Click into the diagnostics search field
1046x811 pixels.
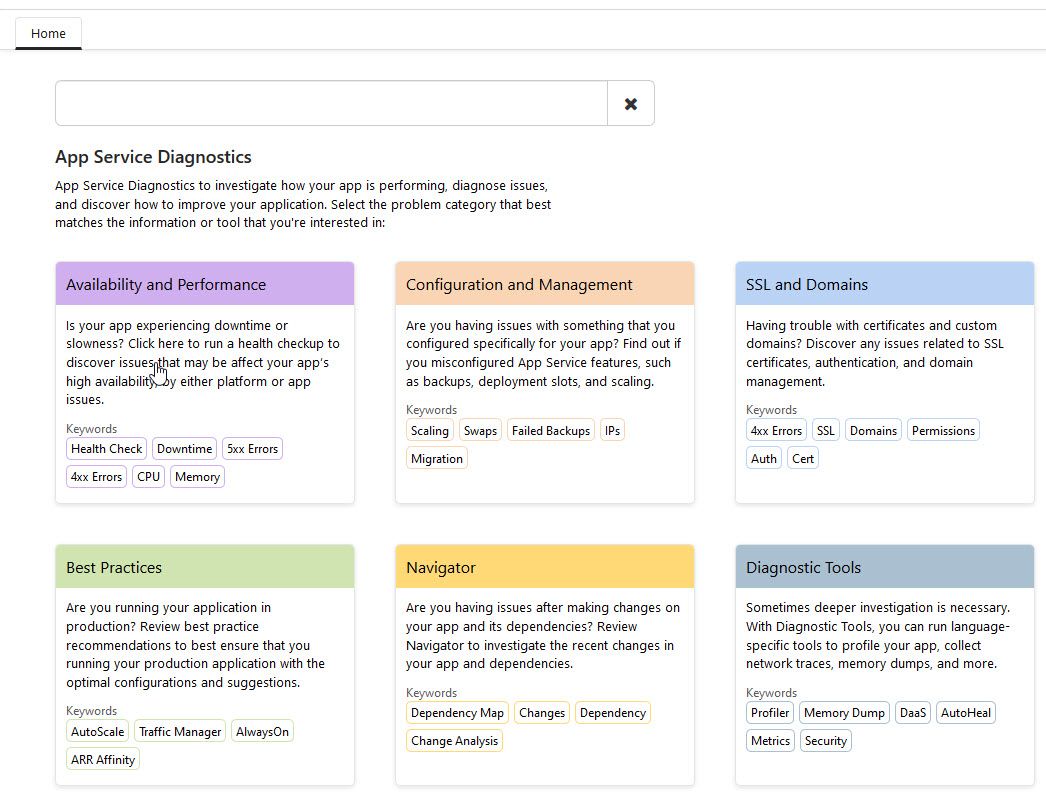pos(332,103)
